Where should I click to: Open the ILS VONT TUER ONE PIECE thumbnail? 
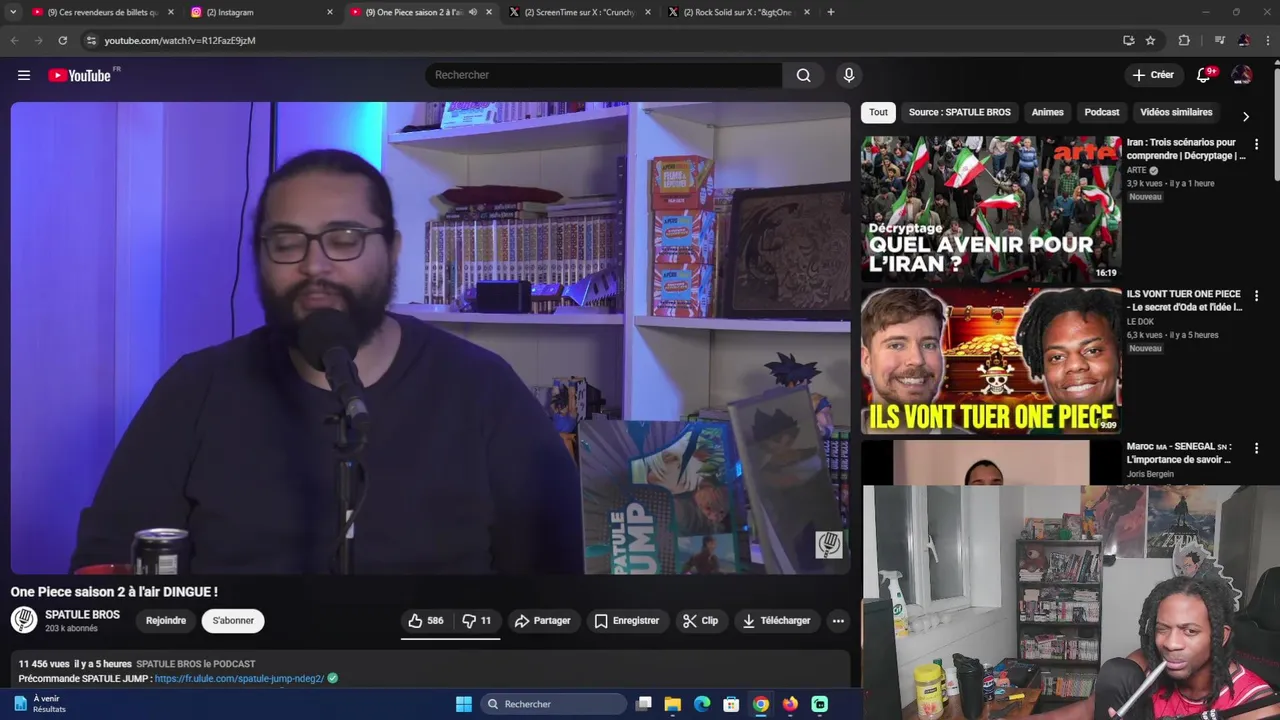pyautogui.click(x=991, y=361)
